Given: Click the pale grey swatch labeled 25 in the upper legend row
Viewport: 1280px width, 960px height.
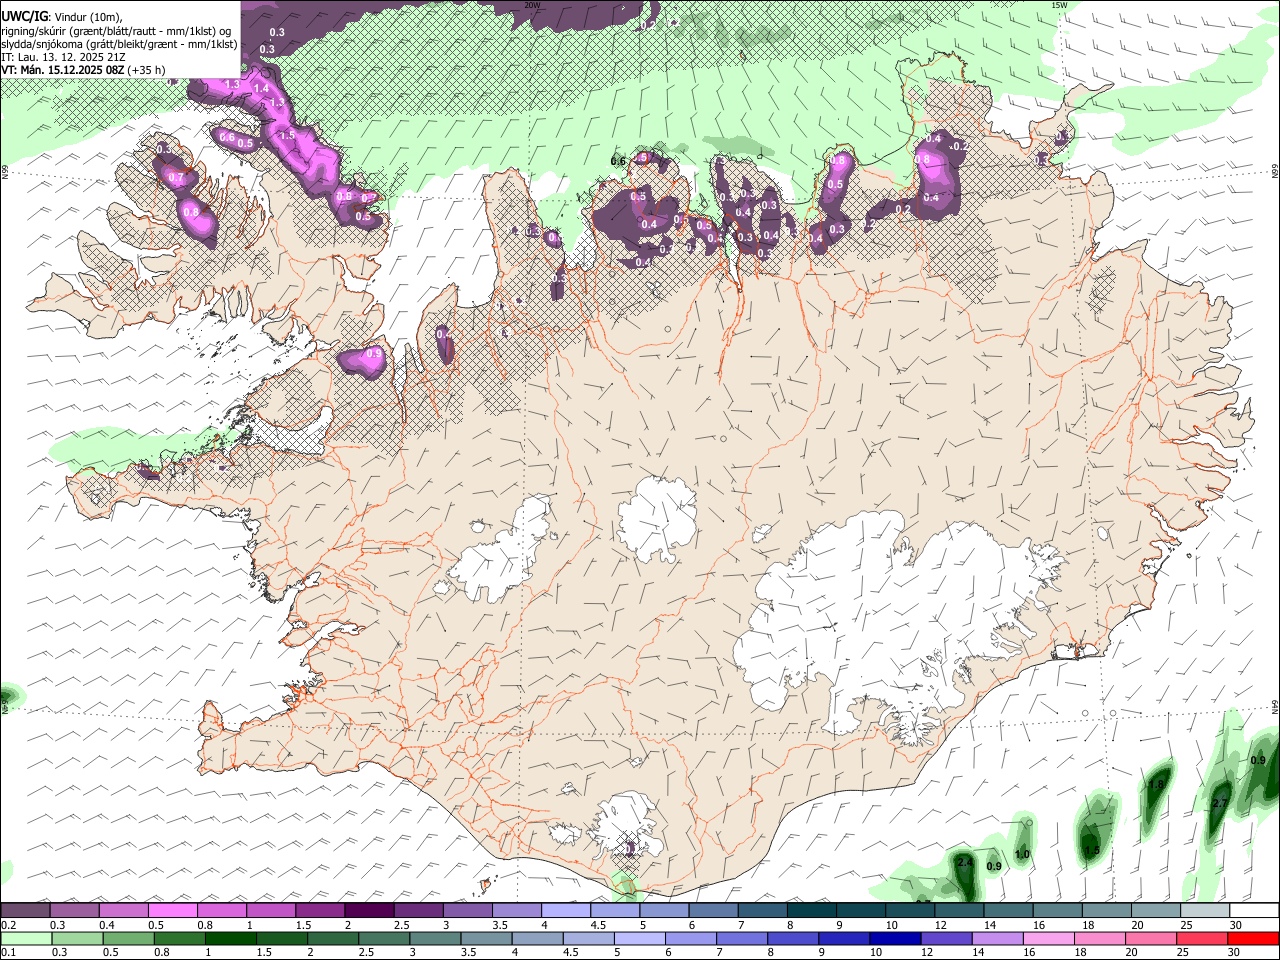Looking at the screenshot, I should click(1204, 911).
